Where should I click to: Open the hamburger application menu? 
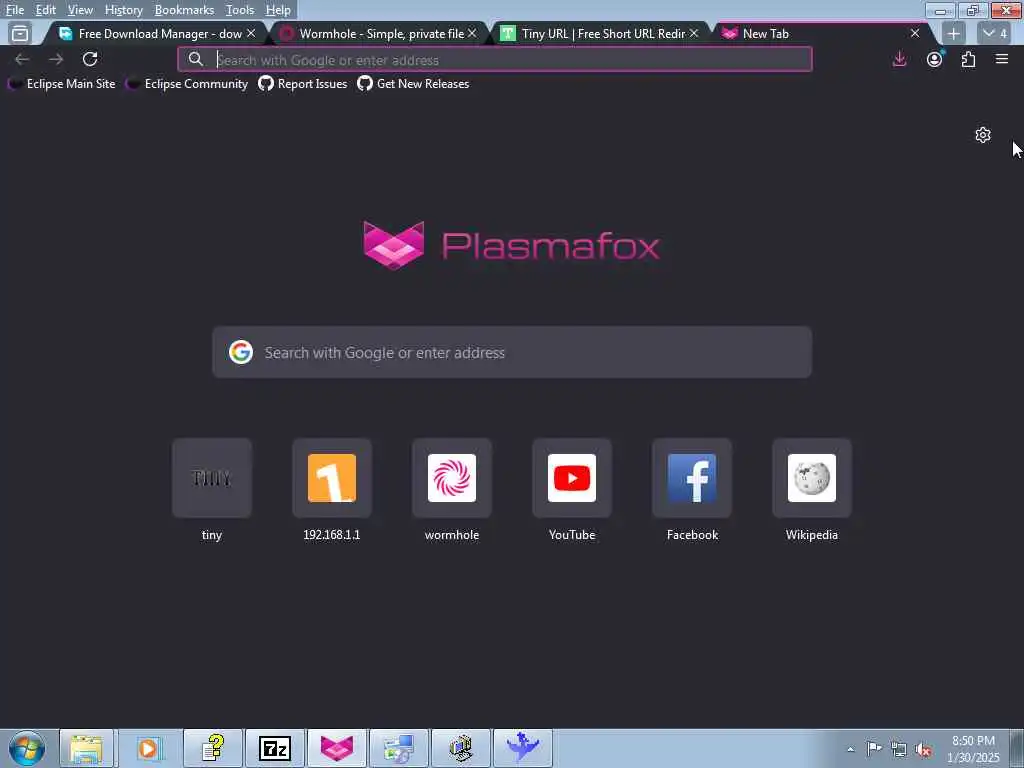point(1002,59)
